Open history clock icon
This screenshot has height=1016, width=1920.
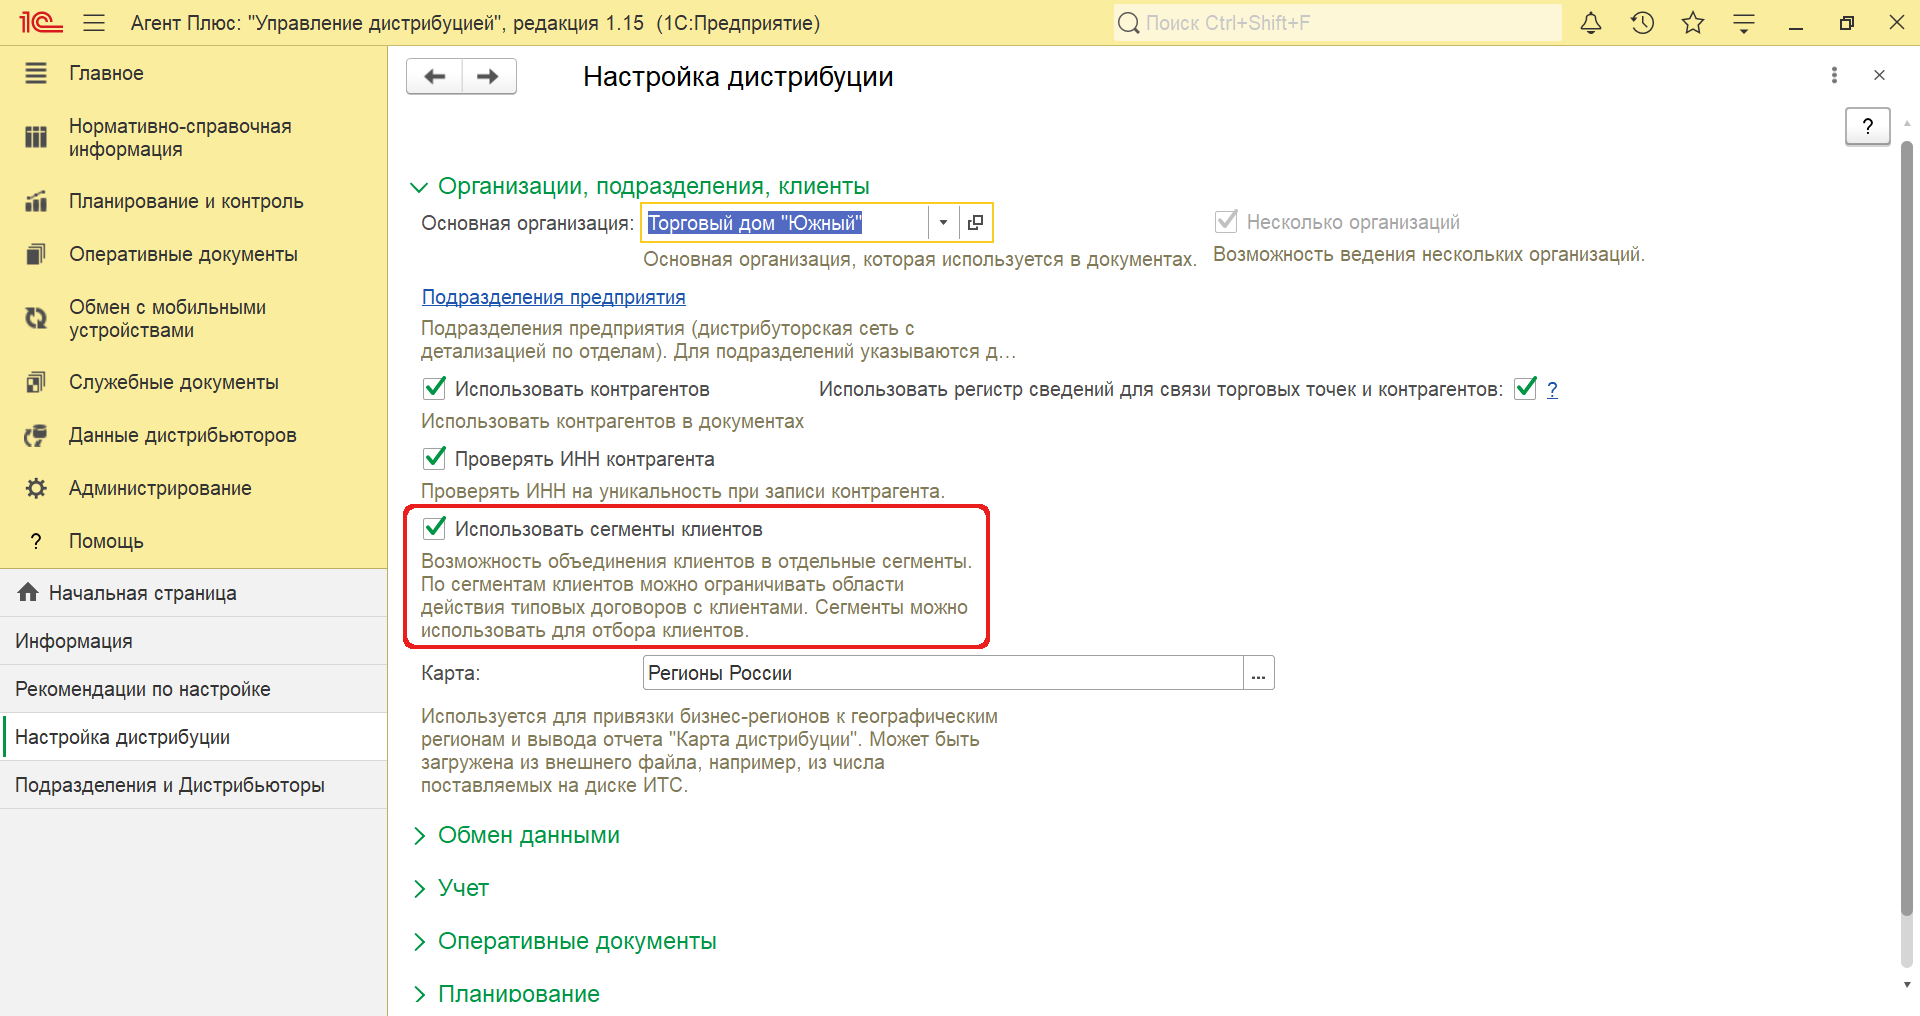(x=1642, y=22)
